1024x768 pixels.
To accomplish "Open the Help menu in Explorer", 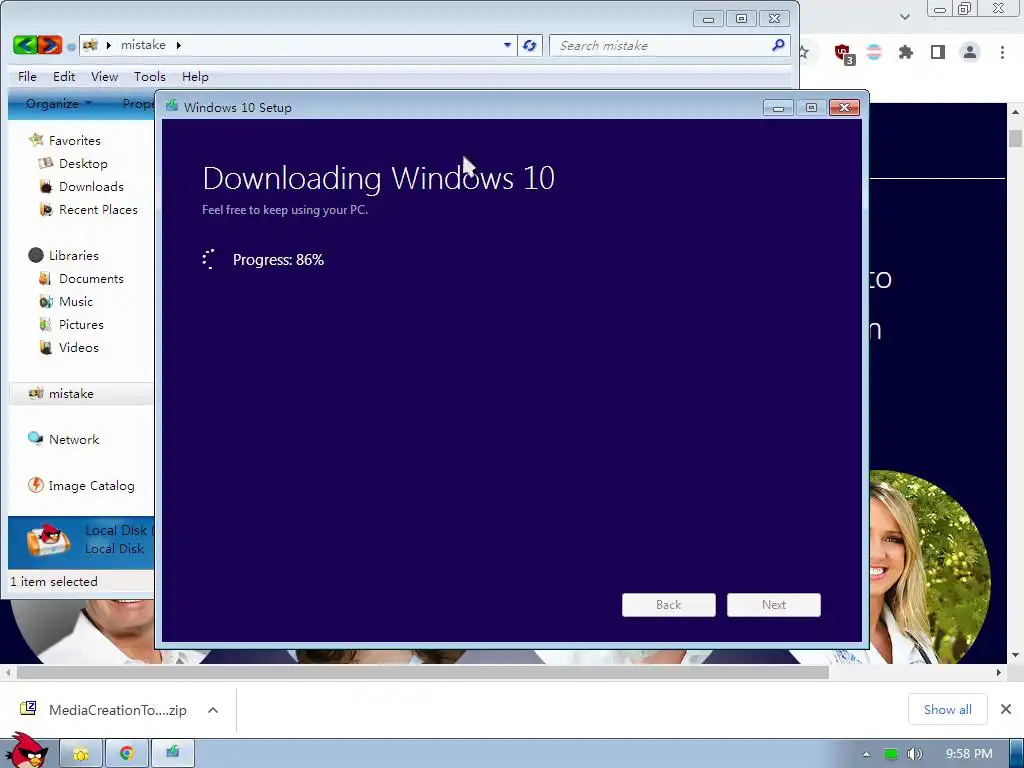I will coord(195,76).
